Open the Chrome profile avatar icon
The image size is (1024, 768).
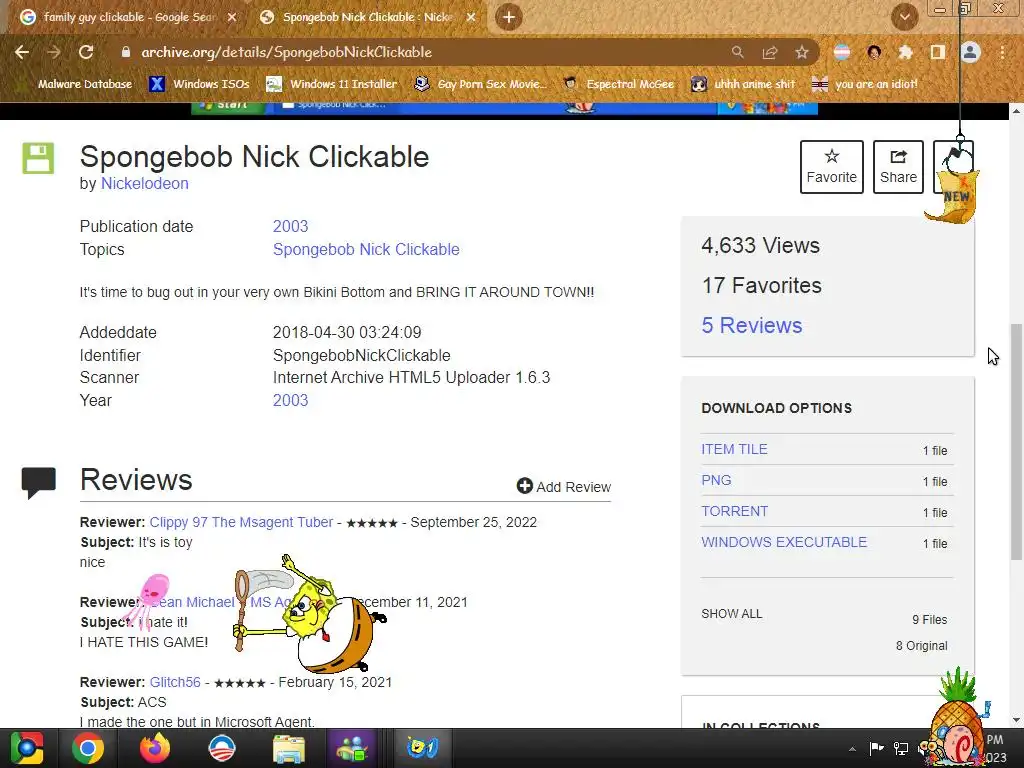tap(970, 52)
